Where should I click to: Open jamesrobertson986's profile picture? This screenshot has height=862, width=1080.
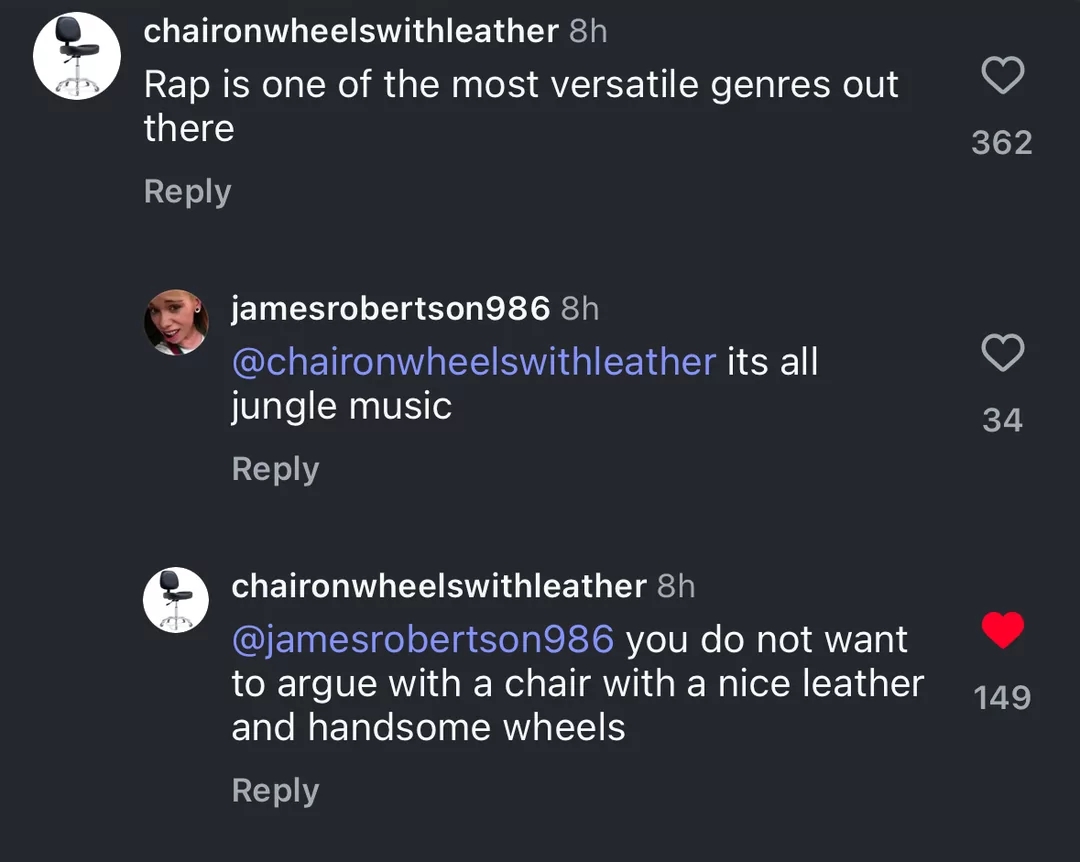[x=176, y=322]
